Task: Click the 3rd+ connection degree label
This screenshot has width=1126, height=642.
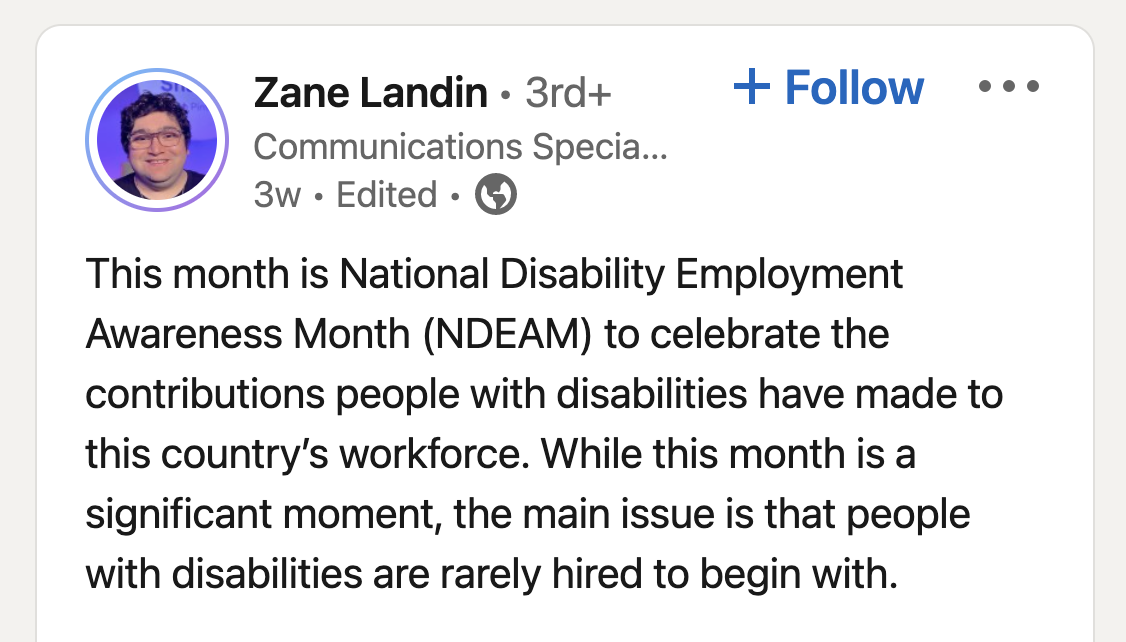Action: point(568,93)
